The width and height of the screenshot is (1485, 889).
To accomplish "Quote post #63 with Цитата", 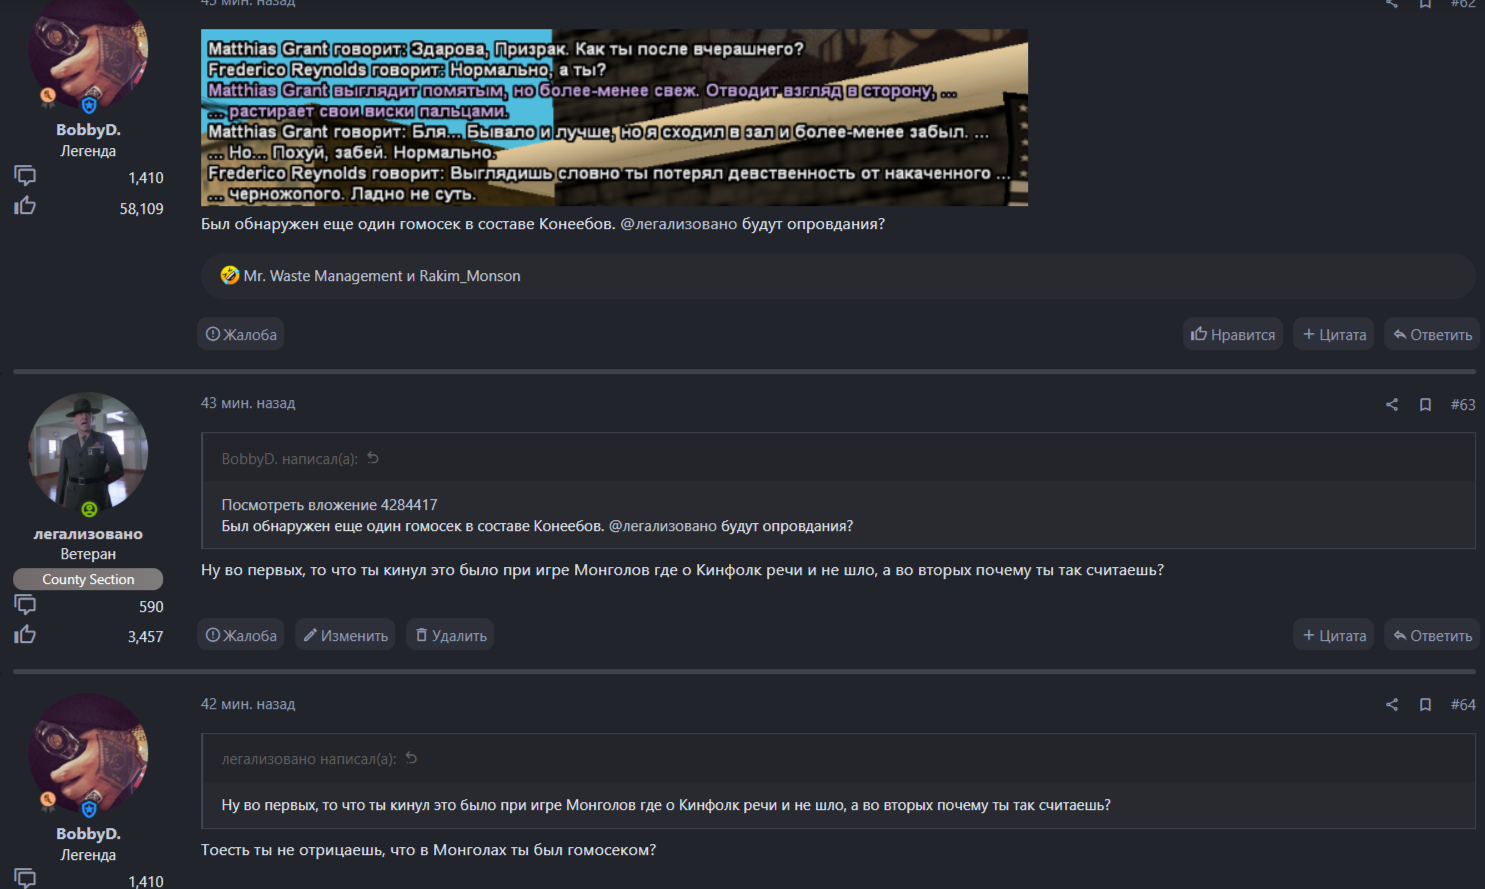I will coord(1334,635).
